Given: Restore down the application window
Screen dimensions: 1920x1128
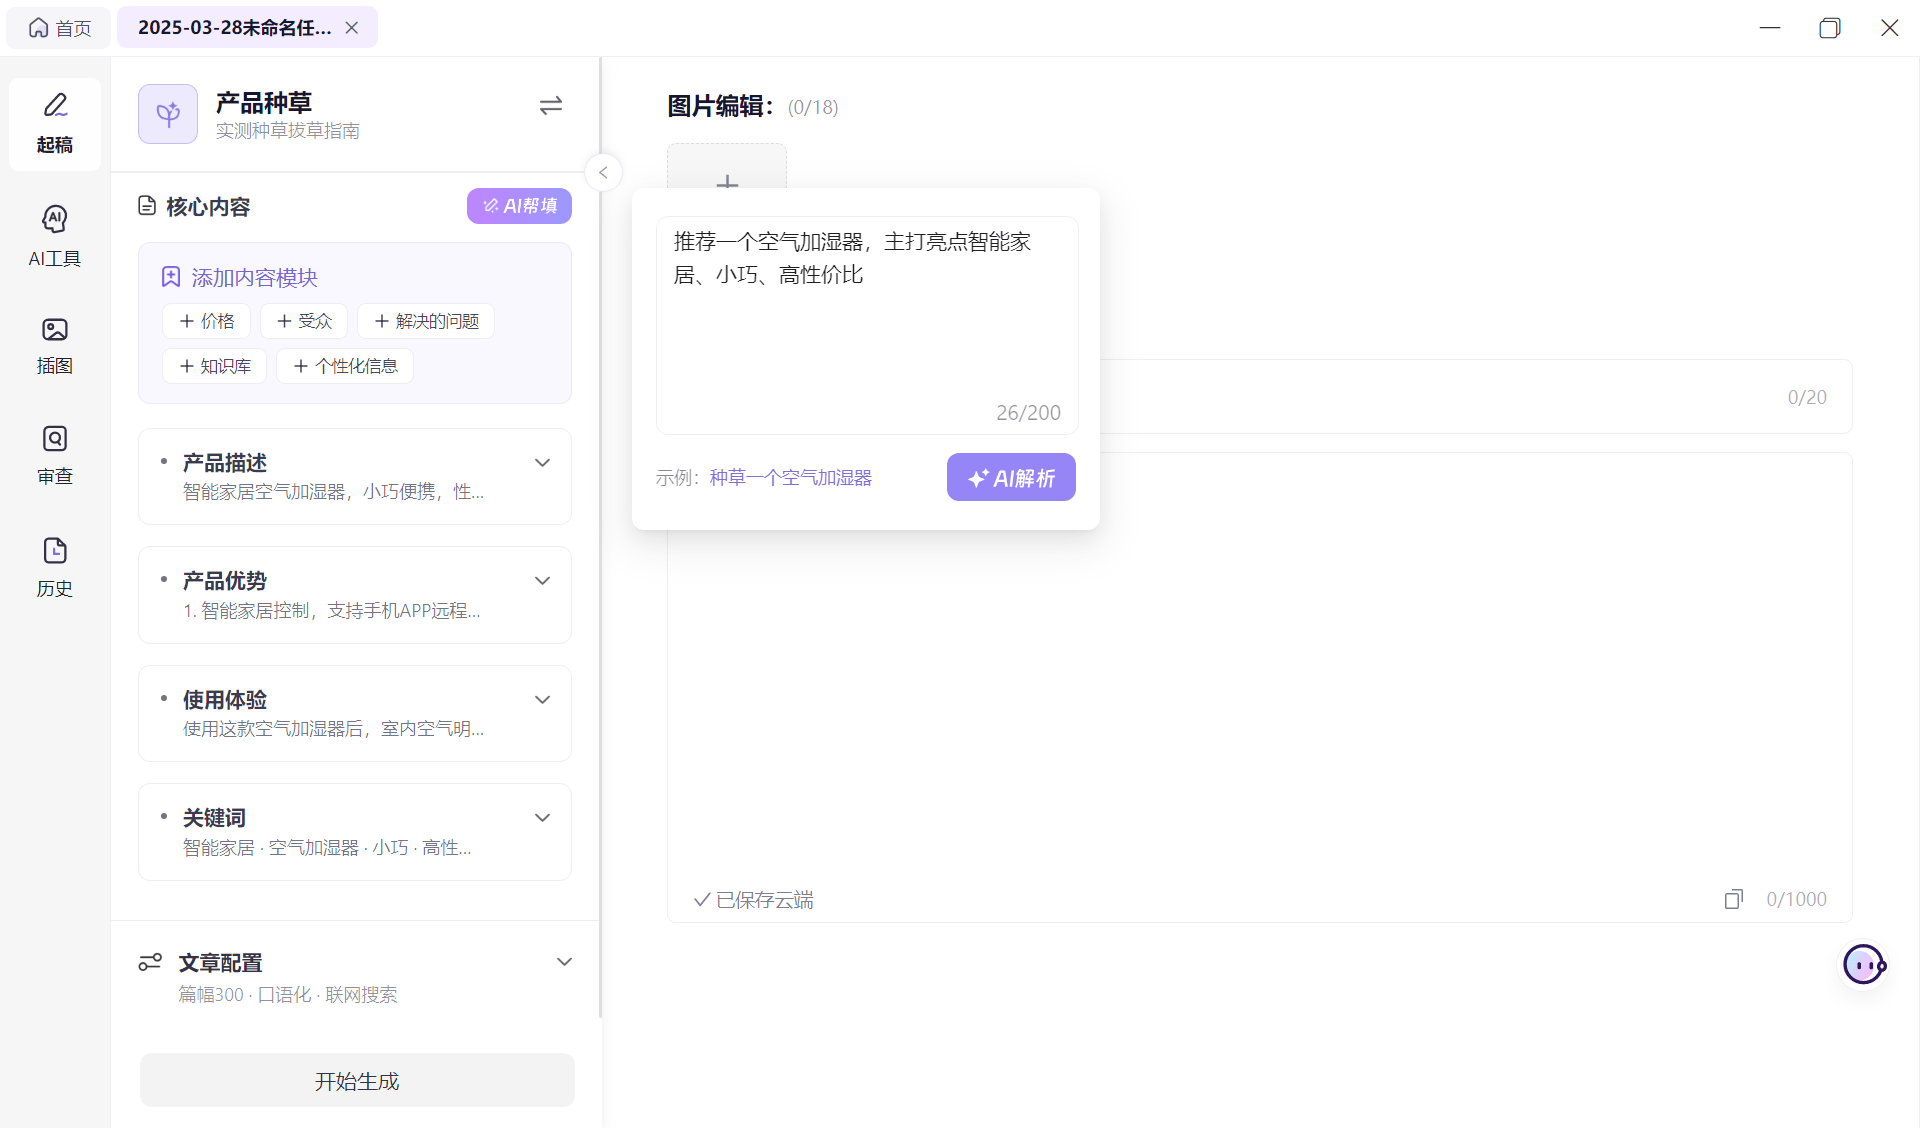Looking at the screenshot, I should [1830, 28].
